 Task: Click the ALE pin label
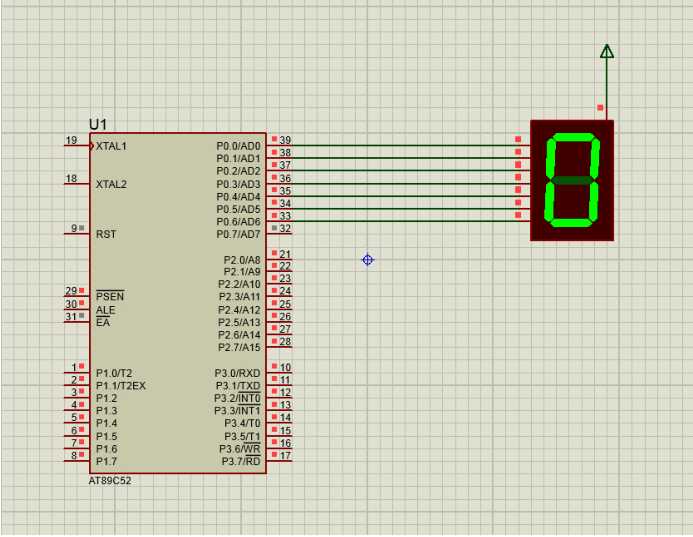click(106, 310)
